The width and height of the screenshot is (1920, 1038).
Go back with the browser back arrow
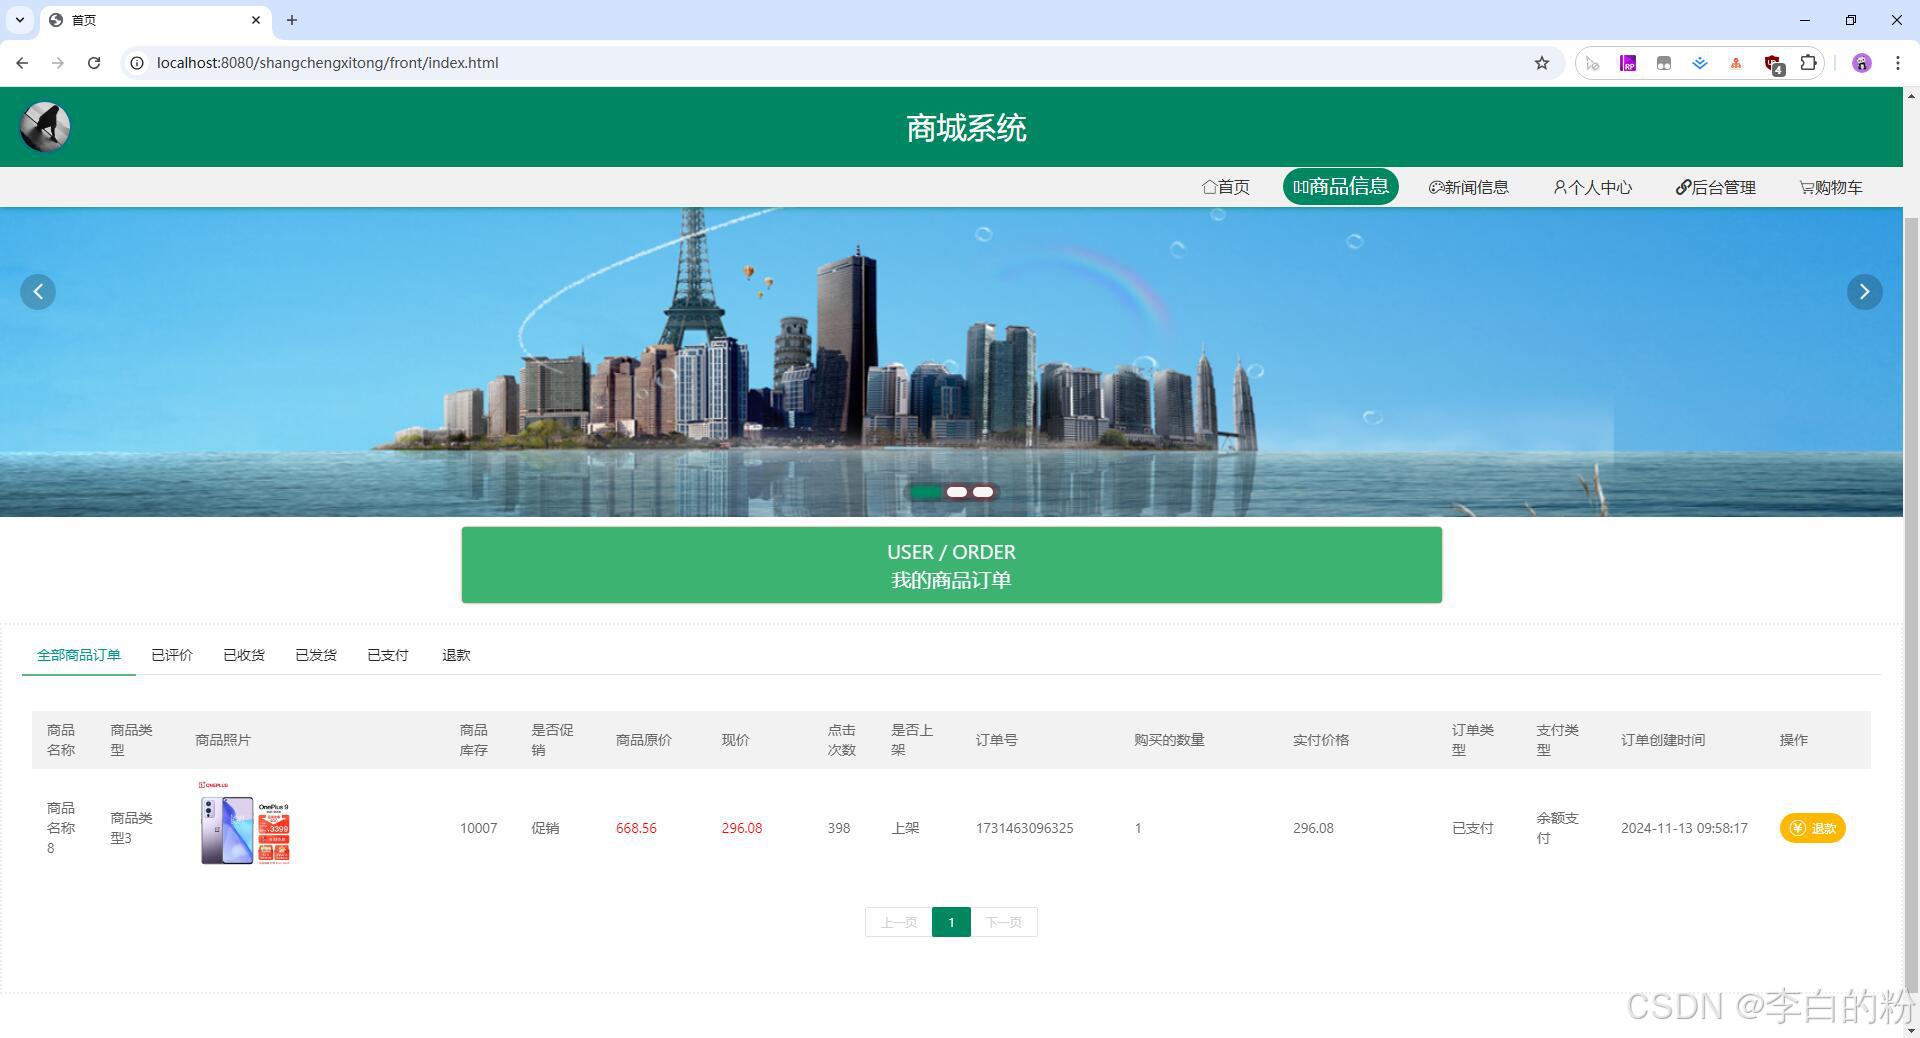coord(22,63)
